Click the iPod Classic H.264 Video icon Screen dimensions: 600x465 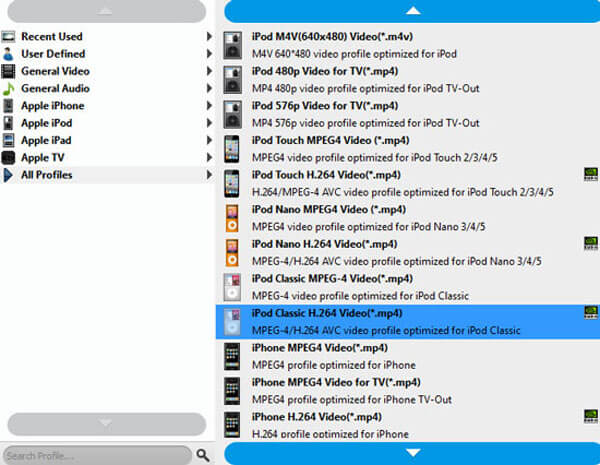(x=232, y=322)
